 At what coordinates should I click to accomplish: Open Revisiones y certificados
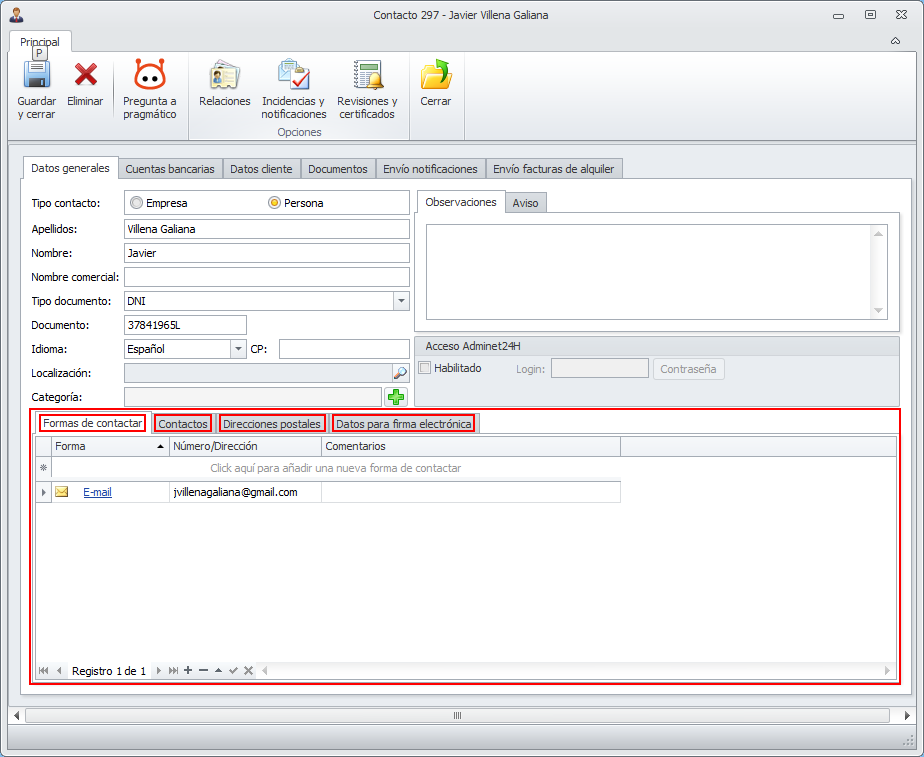coord(367,76)
